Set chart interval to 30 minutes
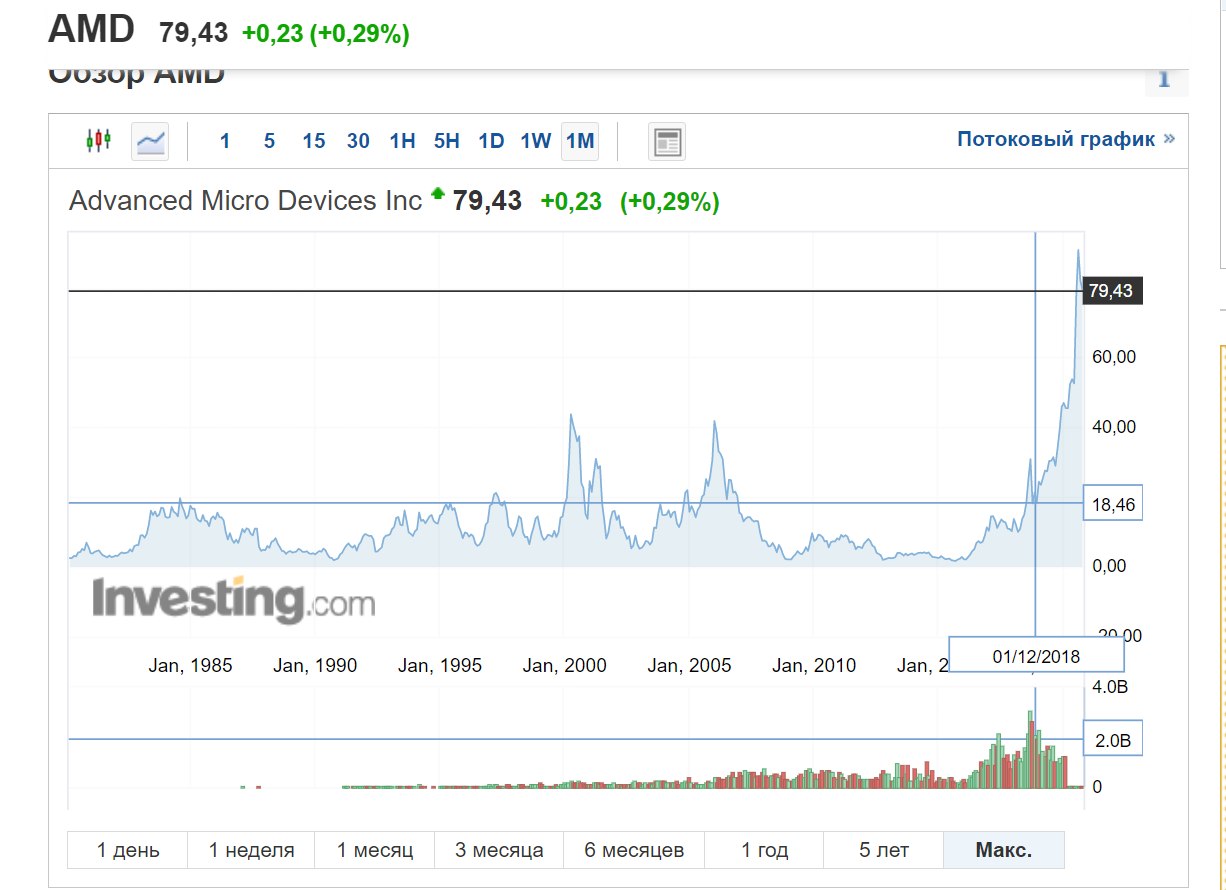 tap(358, 141)
